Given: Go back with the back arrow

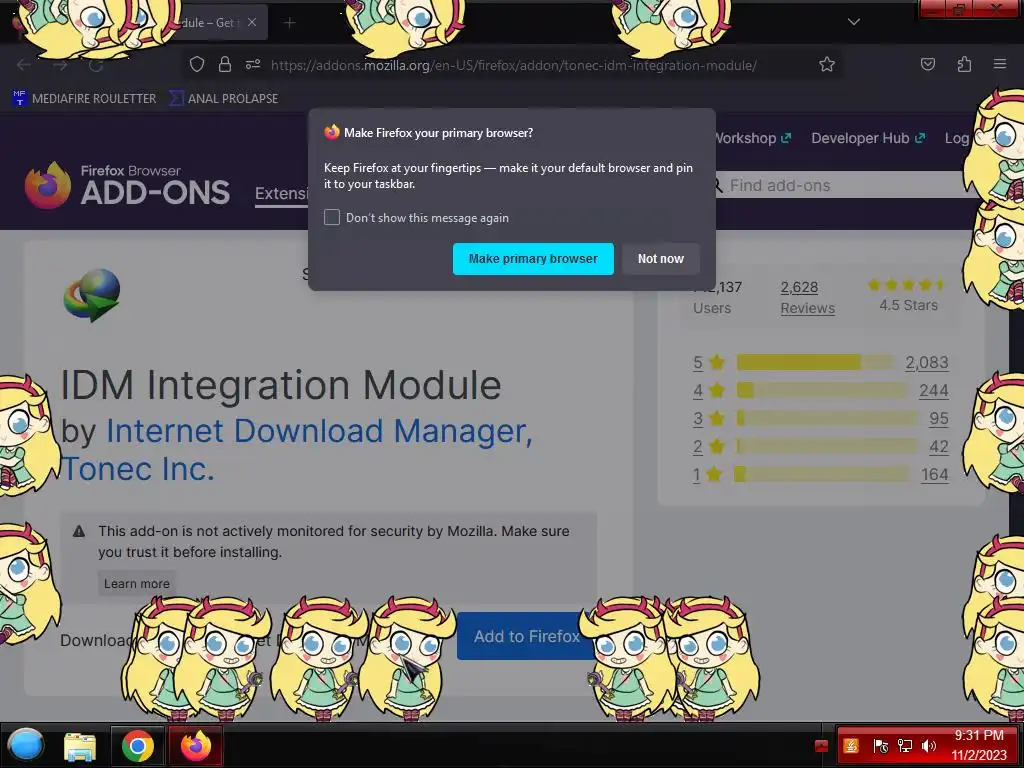Looking at the screenshot, I should click(24, 65).
